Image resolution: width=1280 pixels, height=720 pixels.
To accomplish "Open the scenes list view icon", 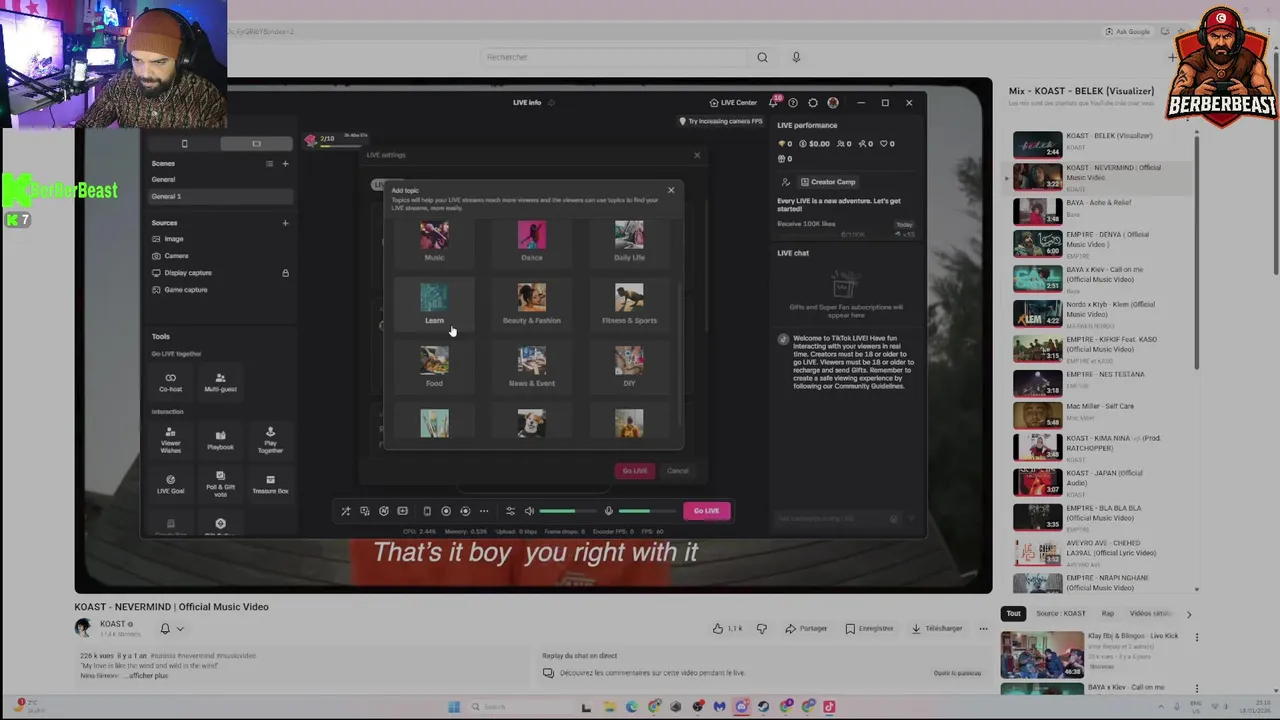I will (269, 163).
